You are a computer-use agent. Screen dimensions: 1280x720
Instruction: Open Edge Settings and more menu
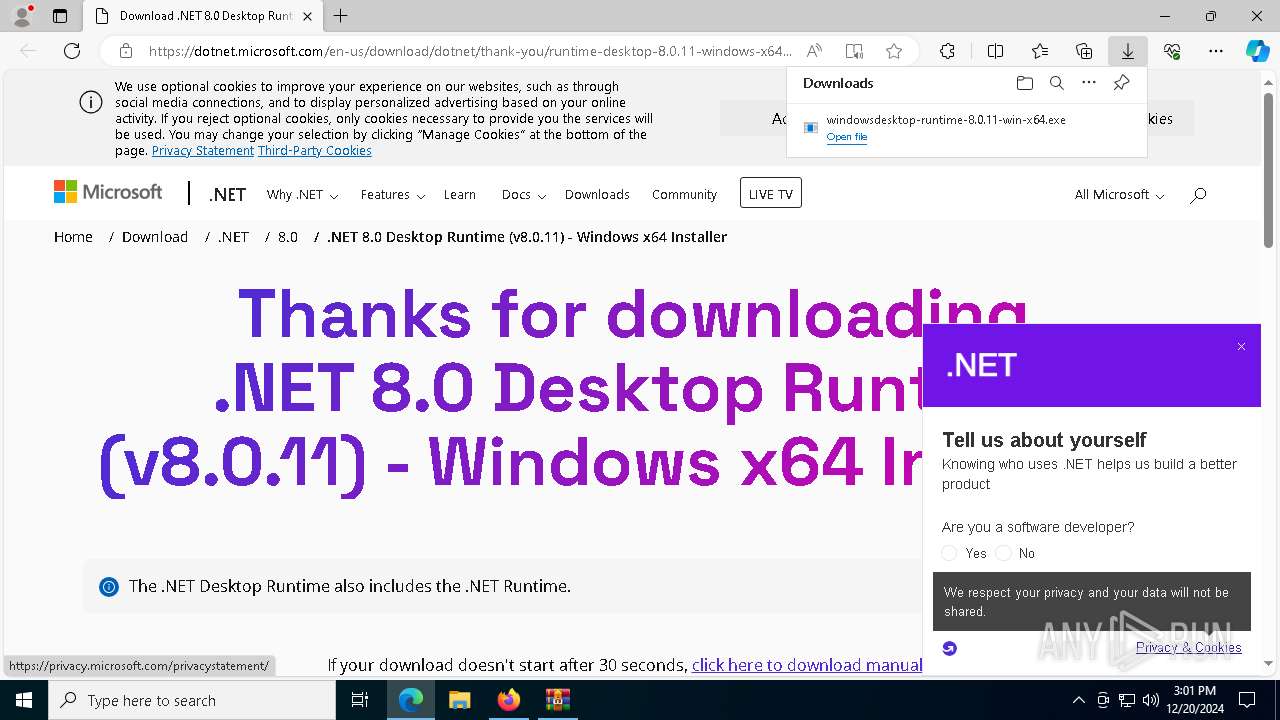[x=1216, y=51]
